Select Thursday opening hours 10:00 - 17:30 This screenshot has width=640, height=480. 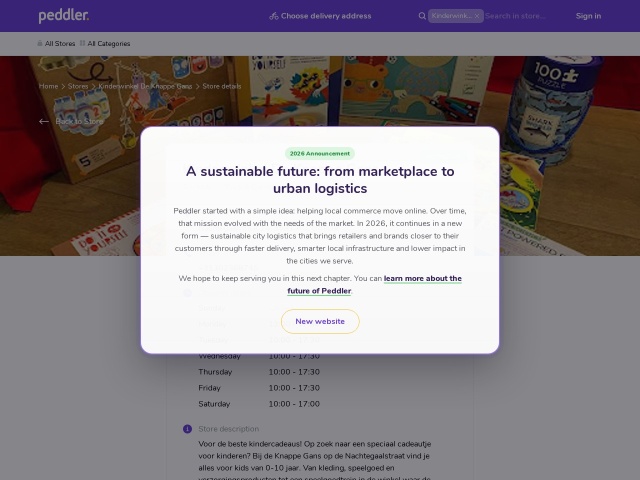click(x=294, y=372)
